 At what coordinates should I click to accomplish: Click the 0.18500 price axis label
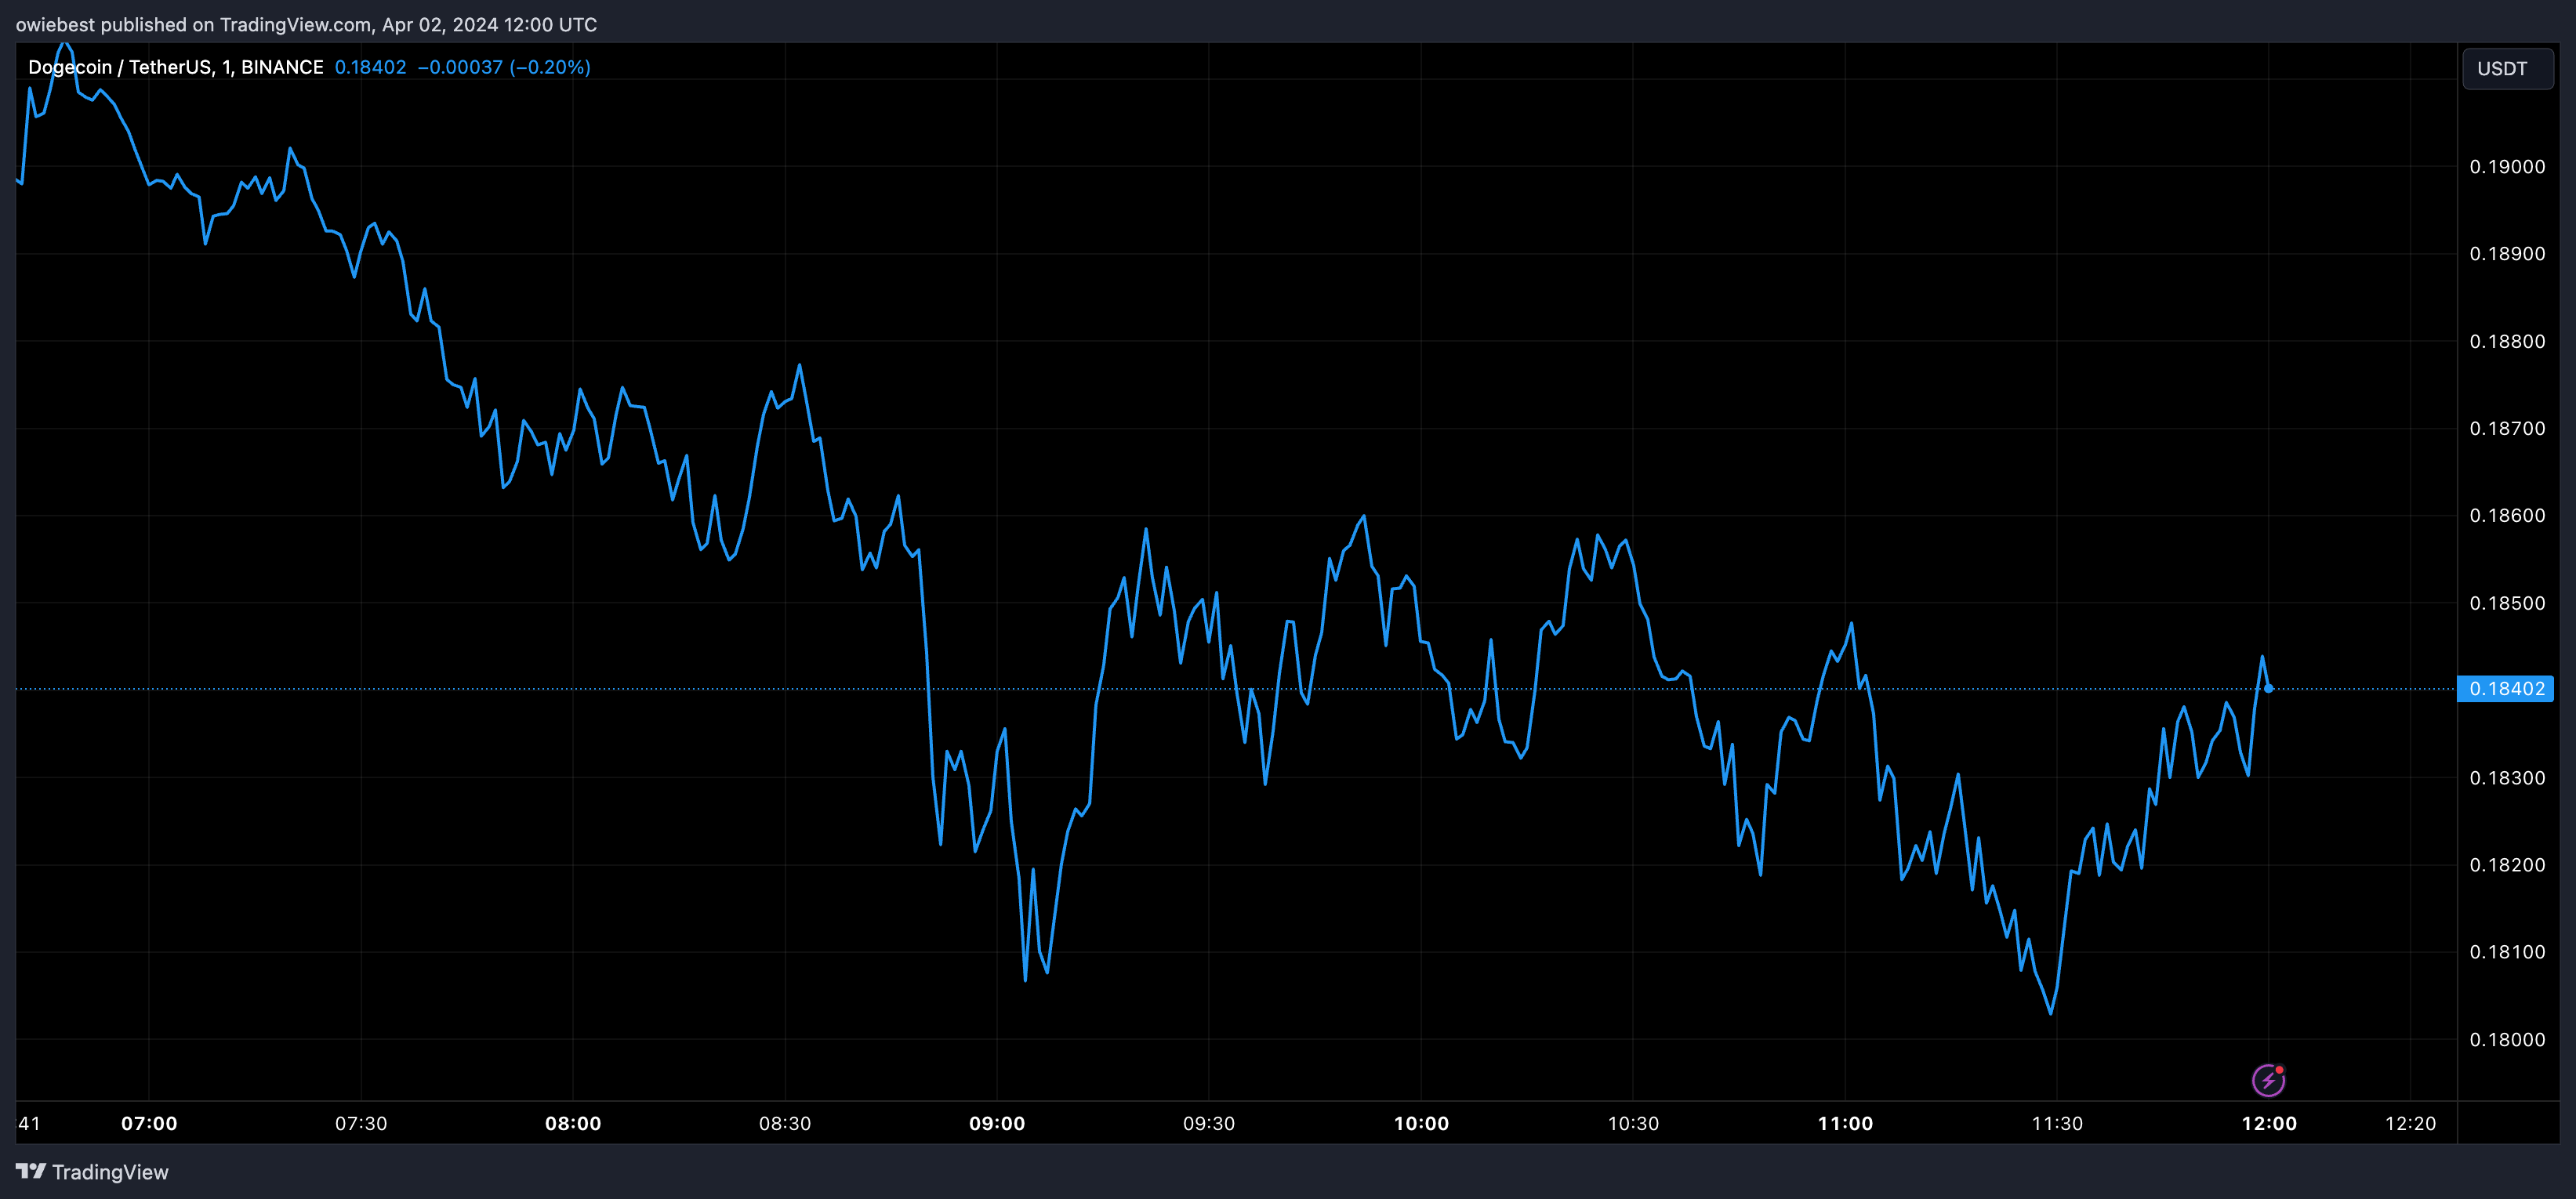pos(2507,603)
